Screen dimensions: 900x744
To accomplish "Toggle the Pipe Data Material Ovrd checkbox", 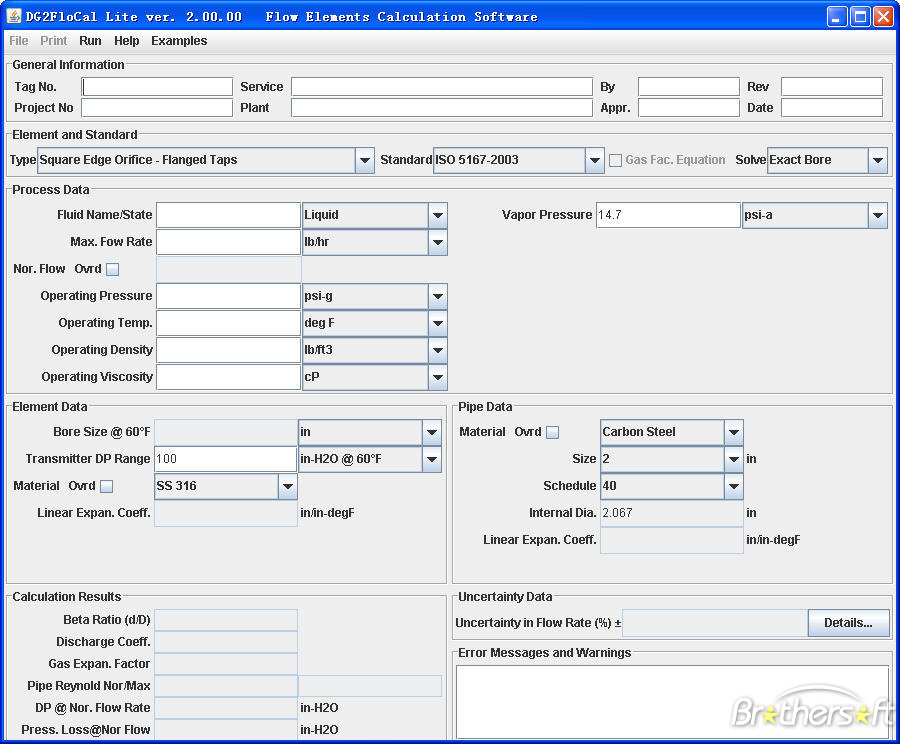I will click(552, 432).
